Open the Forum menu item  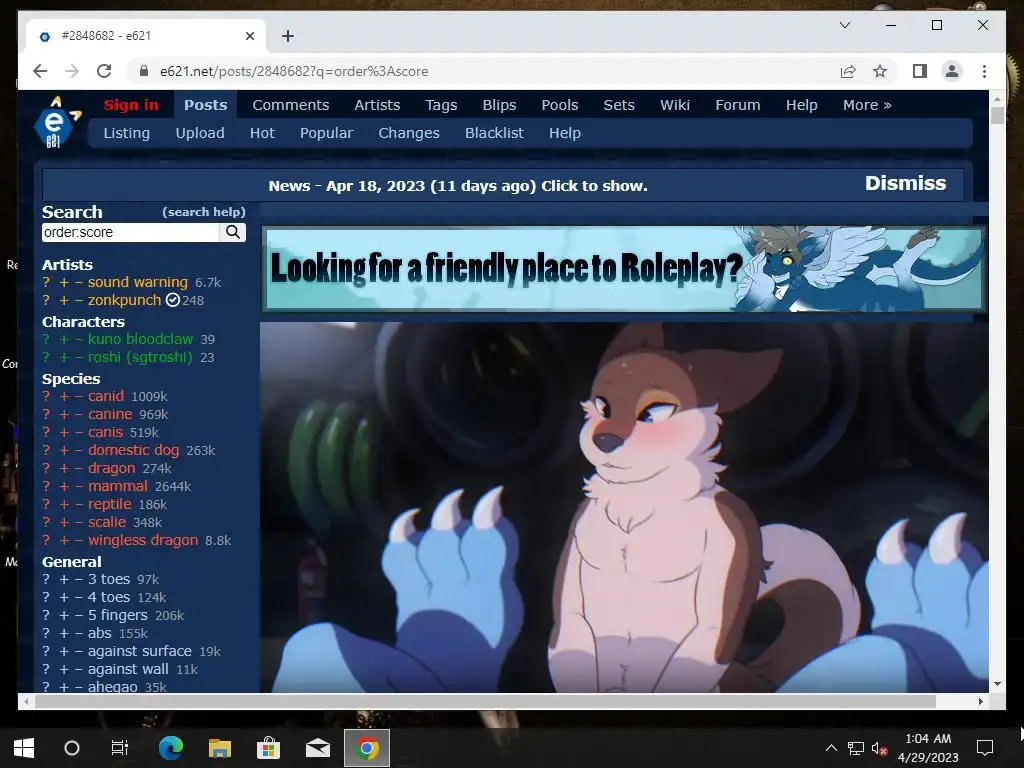coord(737,105)
